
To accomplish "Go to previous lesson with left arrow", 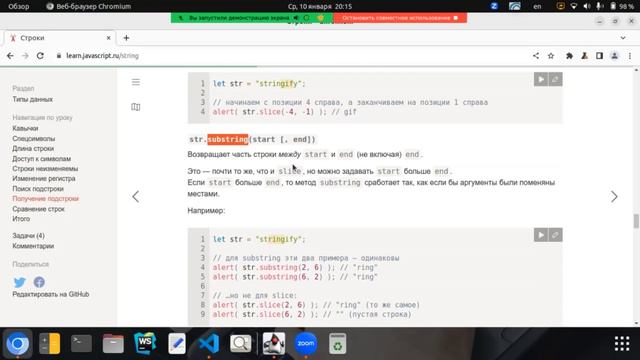I will (x=136, y=197).
